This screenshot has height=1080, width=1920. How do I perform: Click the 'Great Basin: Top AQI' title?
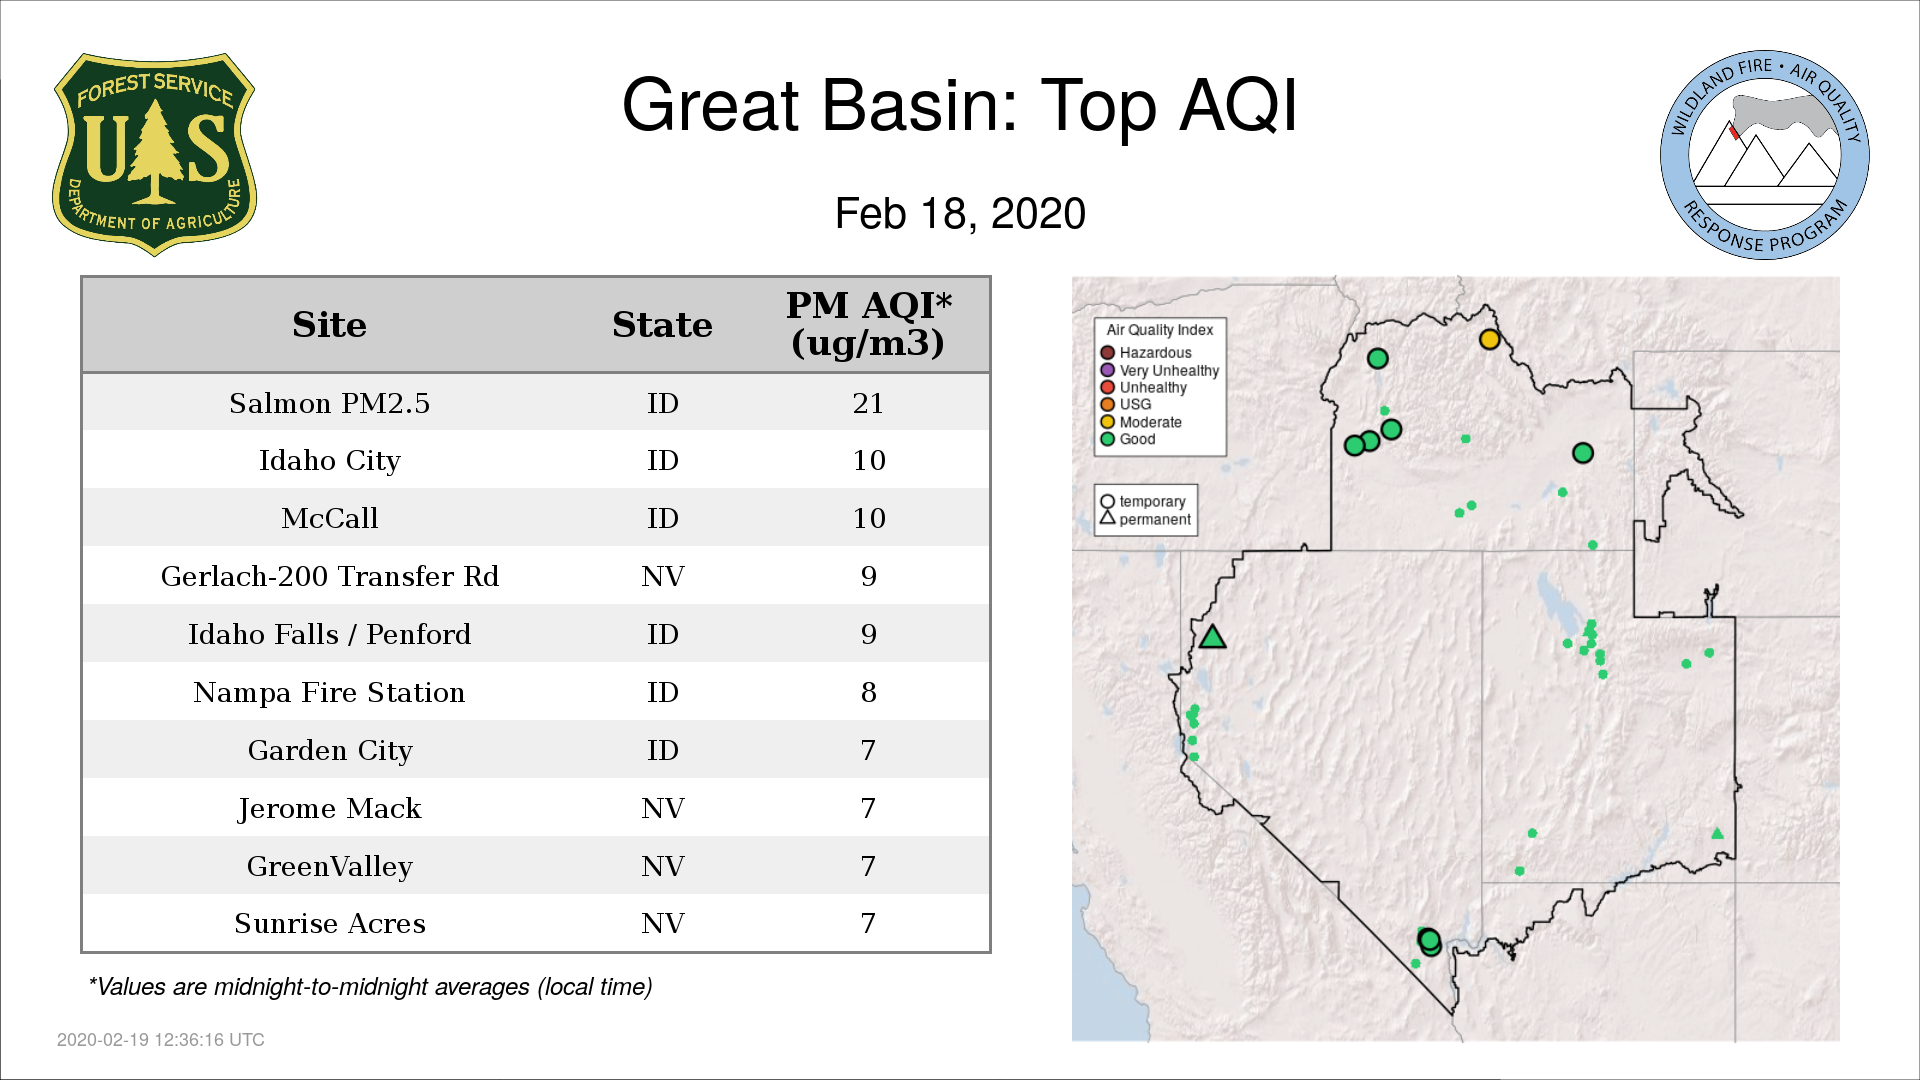pos(959,105)
